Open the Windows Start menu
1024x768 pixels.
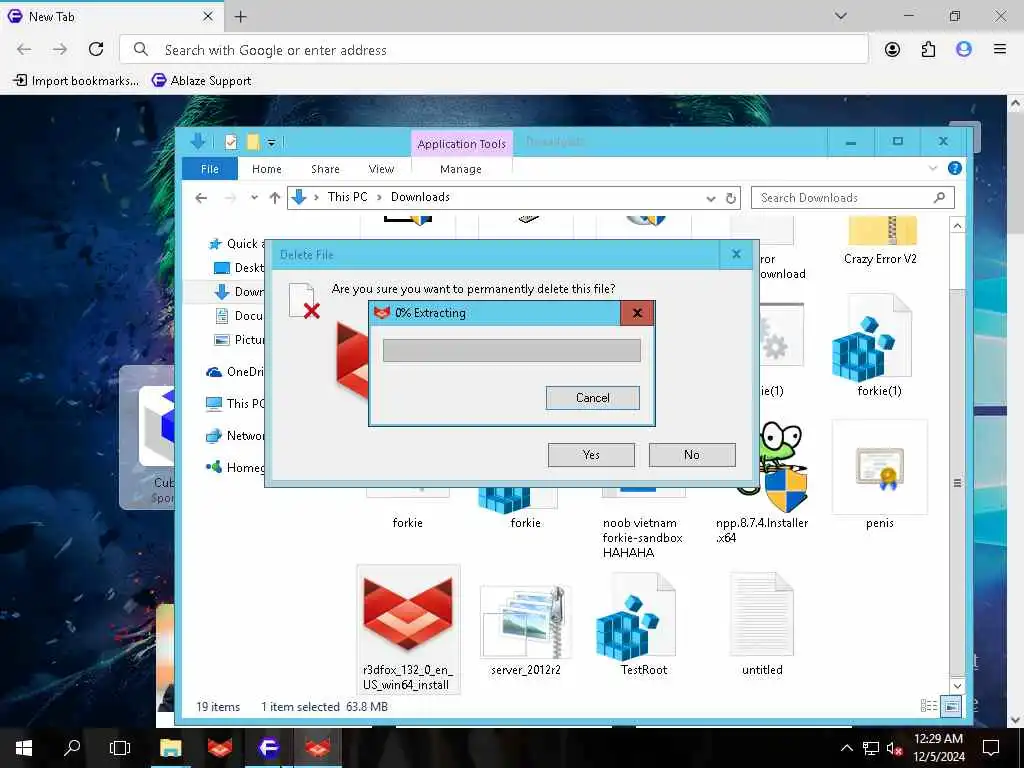[x=24, y=748]
